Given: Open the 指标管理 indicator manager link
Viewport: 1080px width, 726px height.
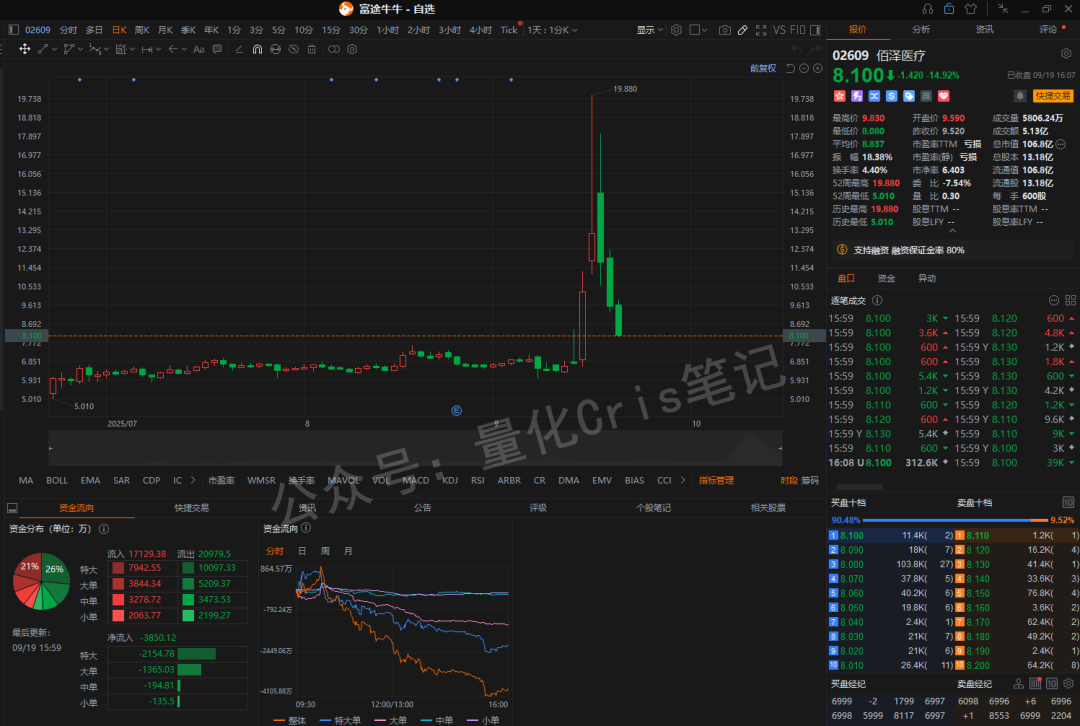Looking at the screenshot, I should (x=715, y=480).
